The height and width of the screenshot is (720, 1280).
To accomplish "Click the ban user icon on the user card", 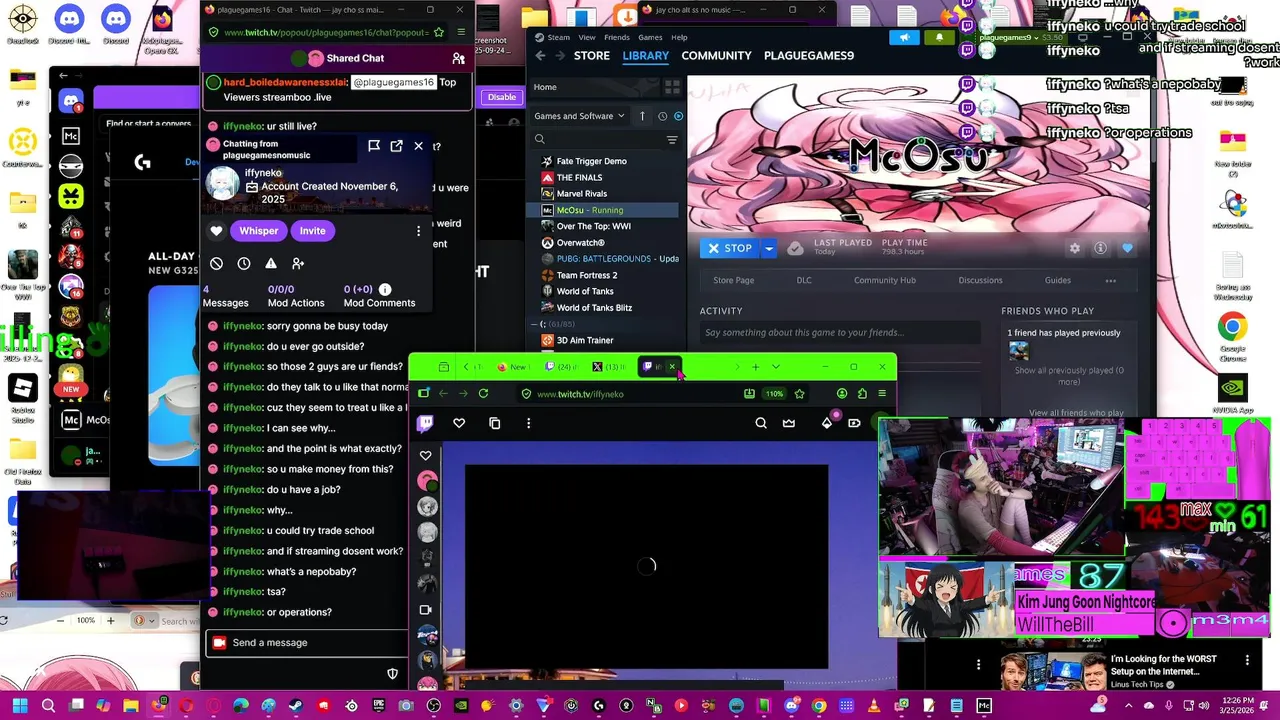I will 216,264.
